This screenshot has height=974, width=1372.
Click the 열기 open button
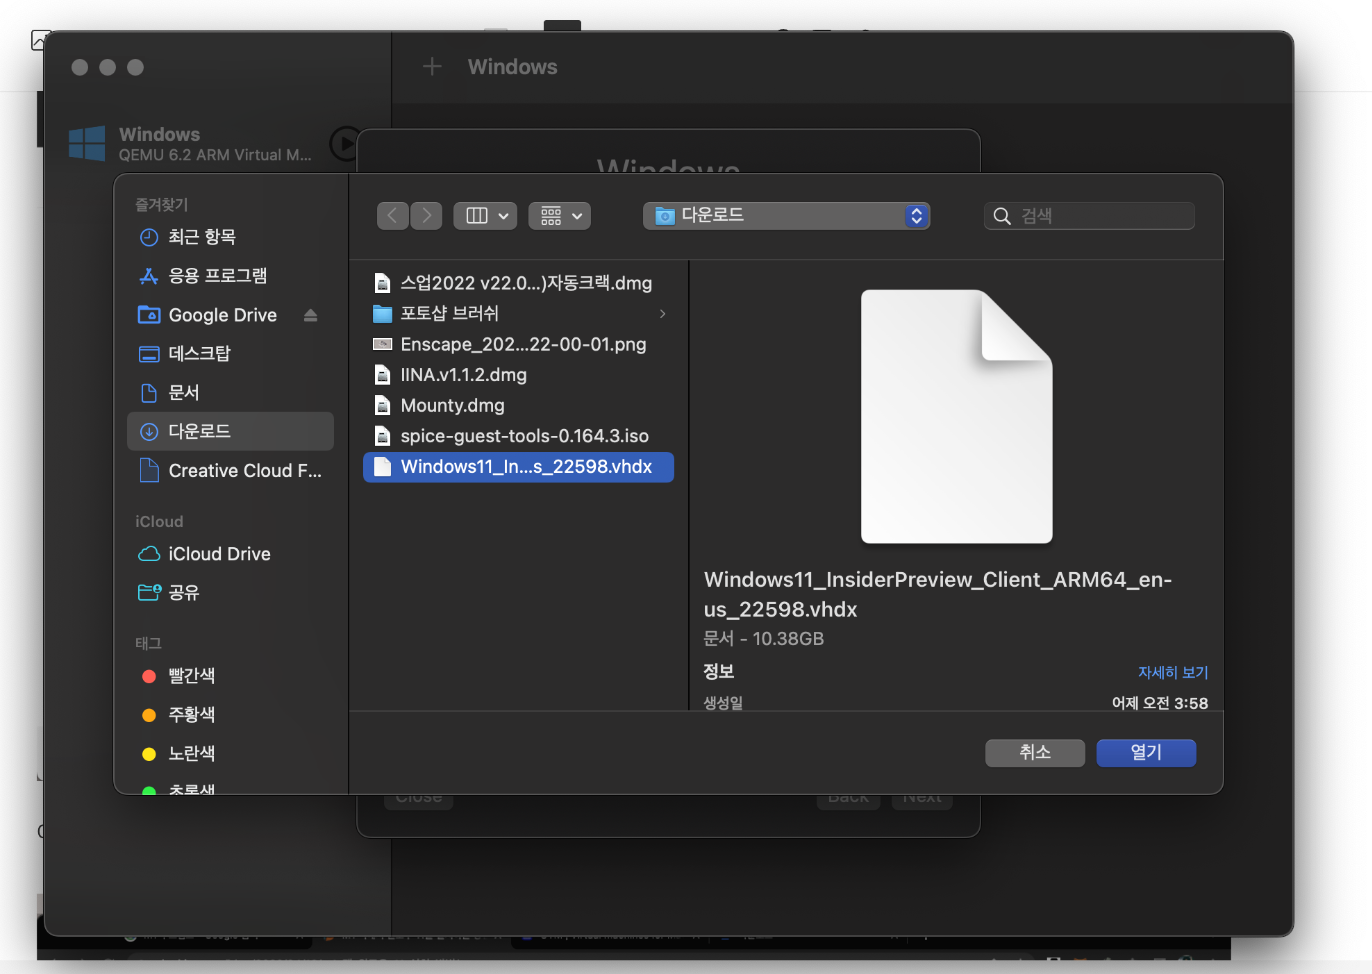1146,753
